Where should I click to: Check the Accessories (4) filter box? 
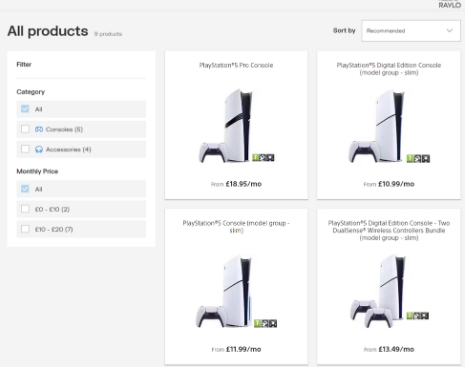(x=25, y=149)
